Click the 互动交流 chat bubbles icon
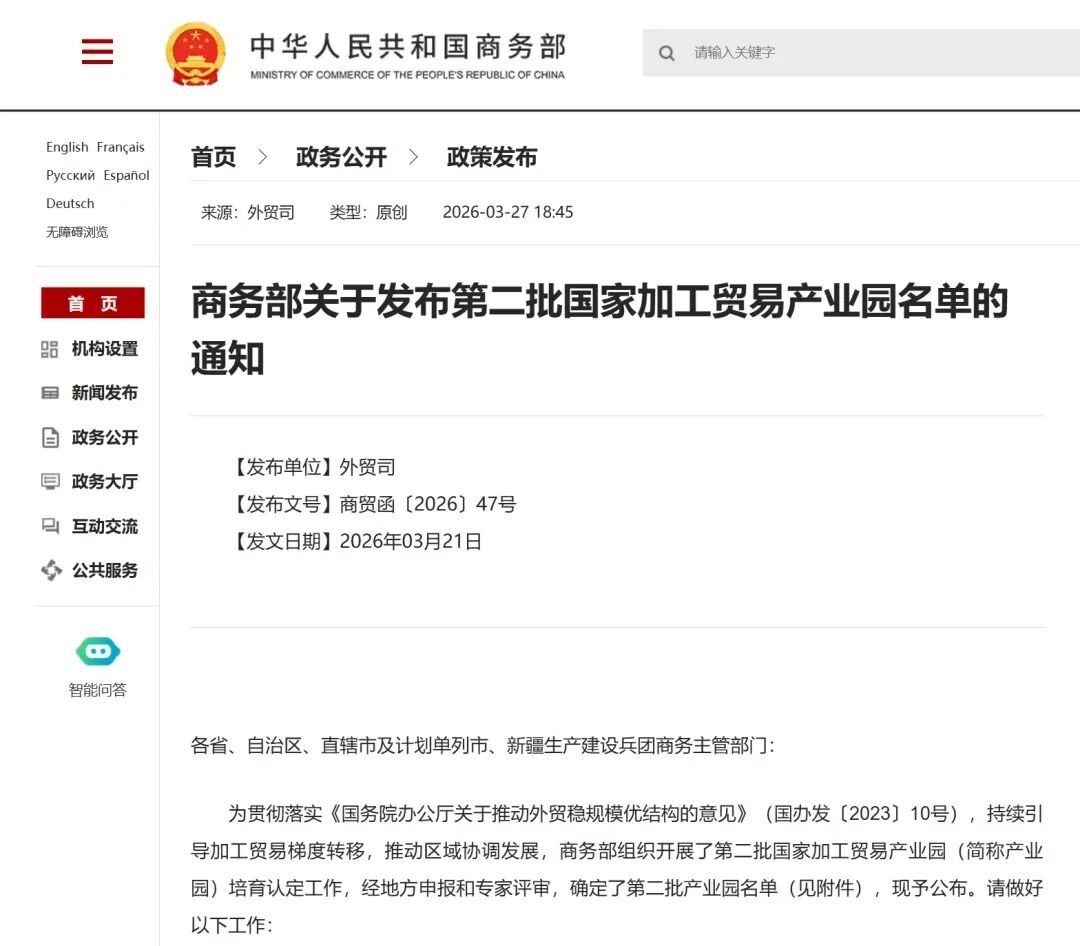The image size is (1080, 946). coord(50,526)
